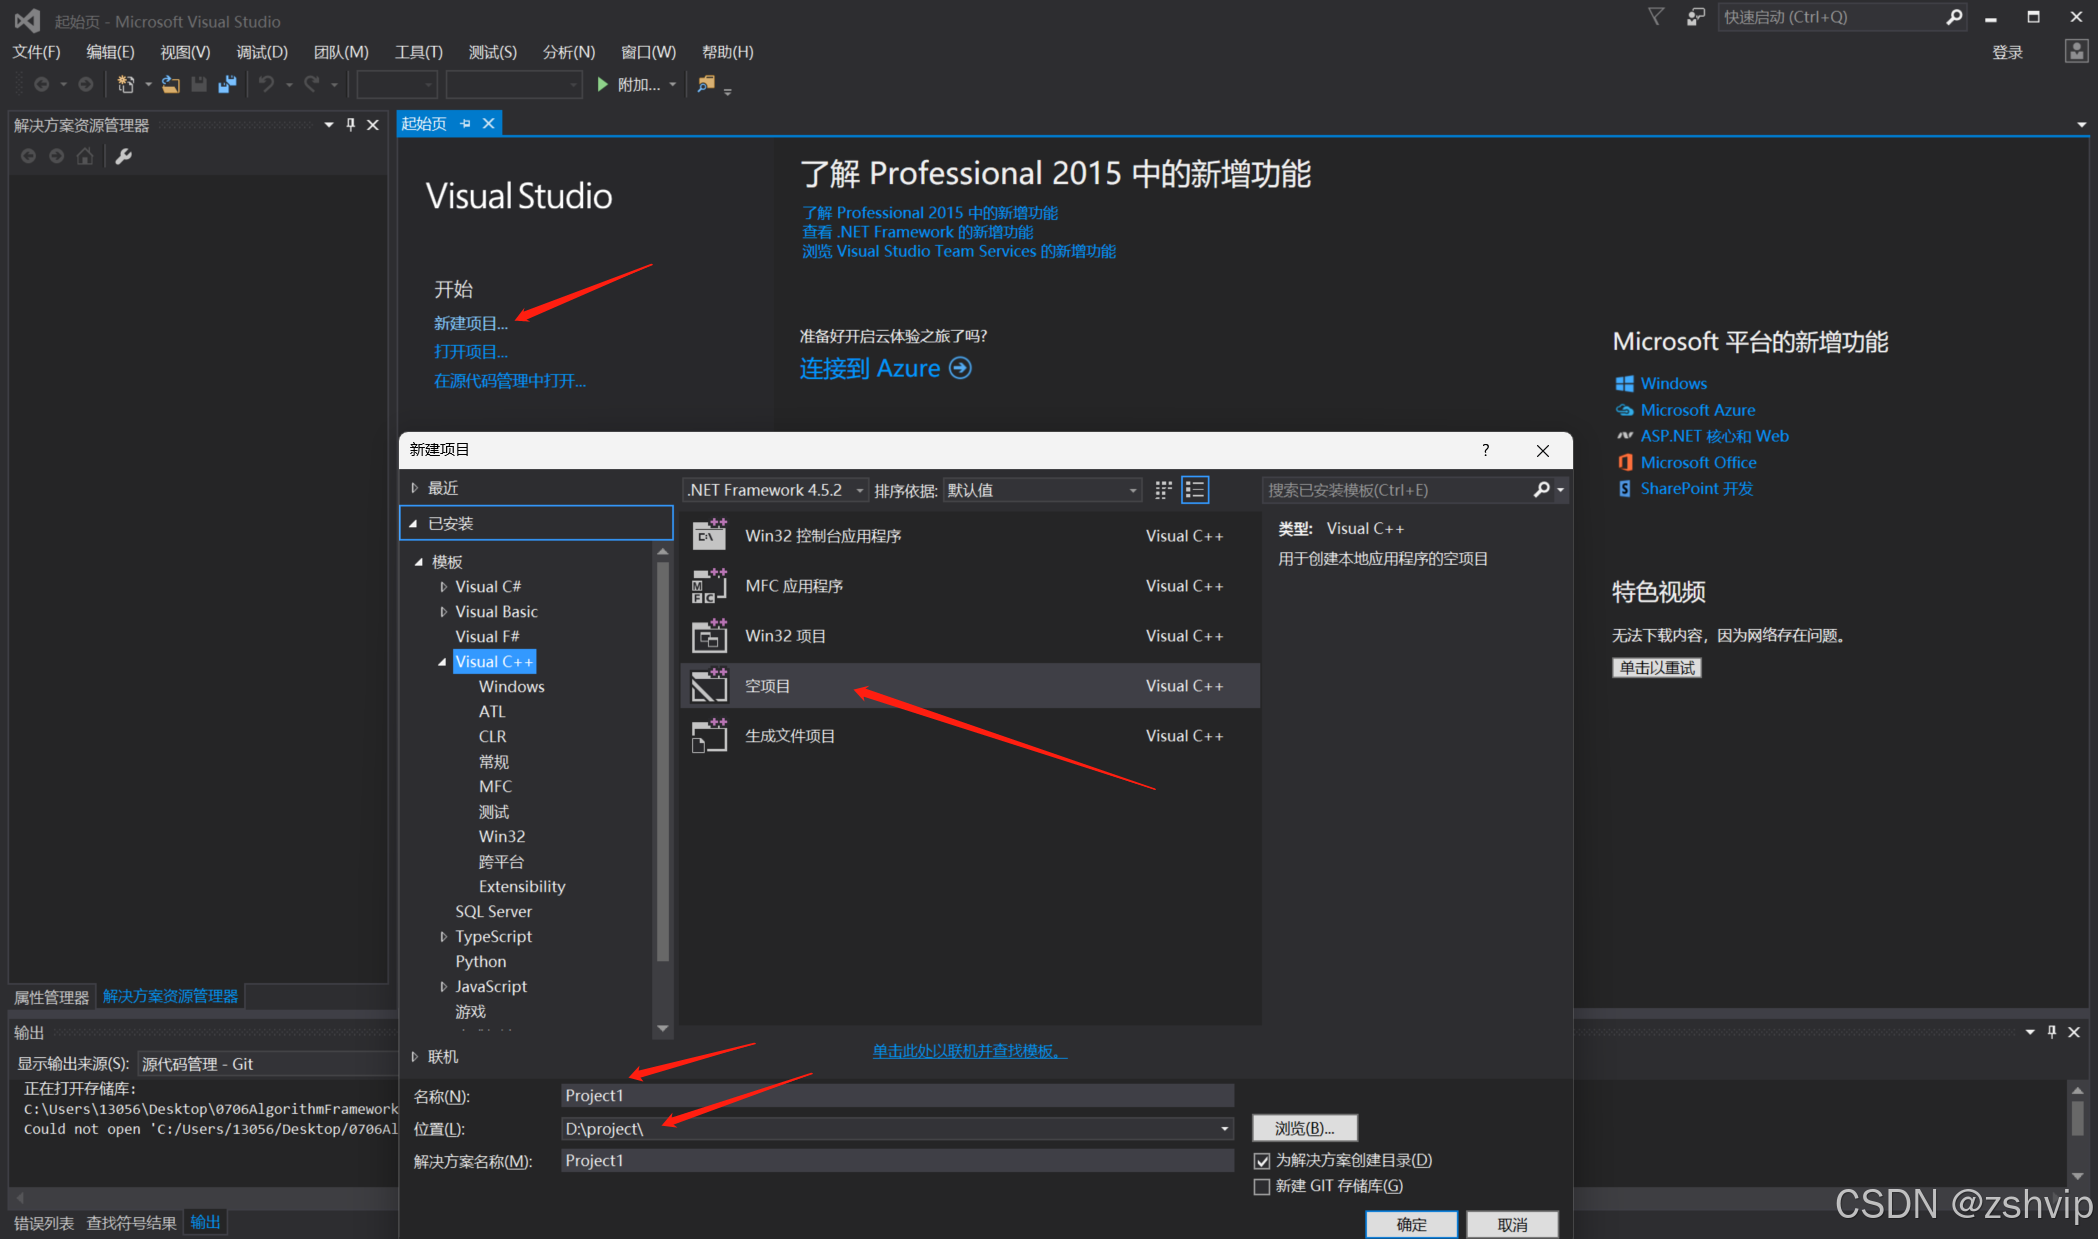The height and width of the screenshot is (1239, 2098).
Task: Click the feedback icon in the title bar
Action: click(x=1693, y=17)
